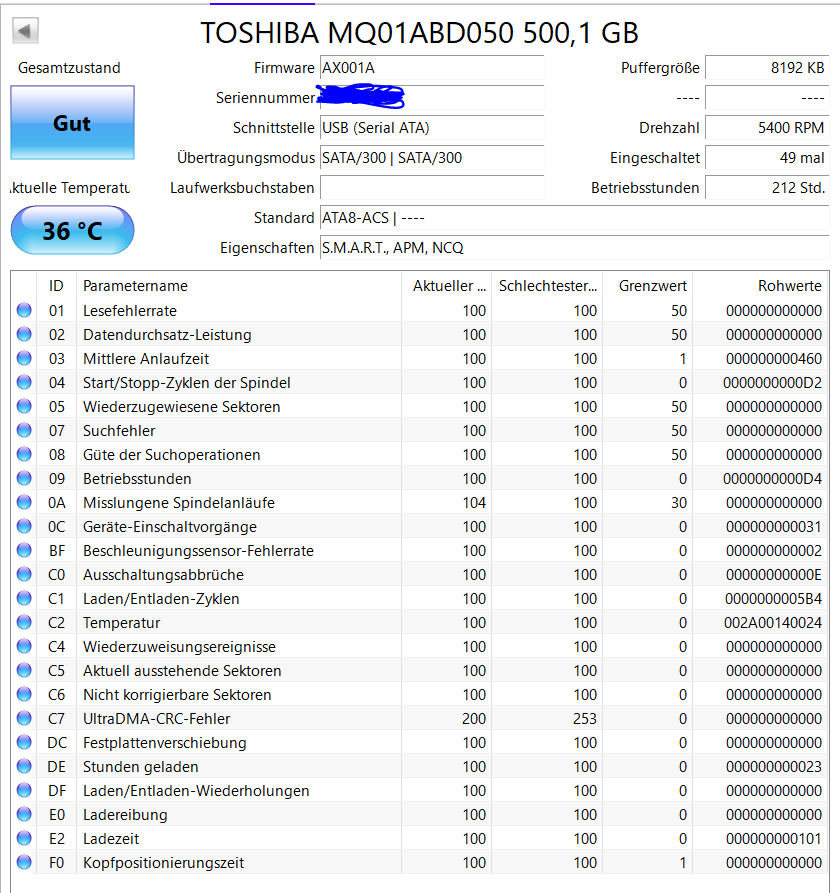
Task: Click the ID column header
Action: click(56, 285)
